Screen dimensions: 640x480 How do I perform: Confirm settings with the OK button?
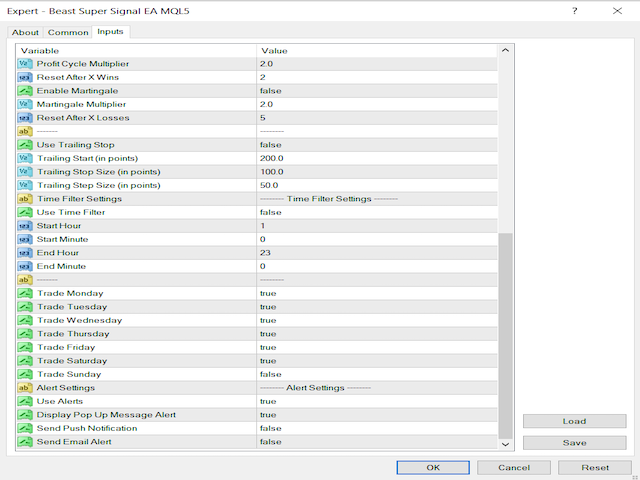(x=433, y=467)
